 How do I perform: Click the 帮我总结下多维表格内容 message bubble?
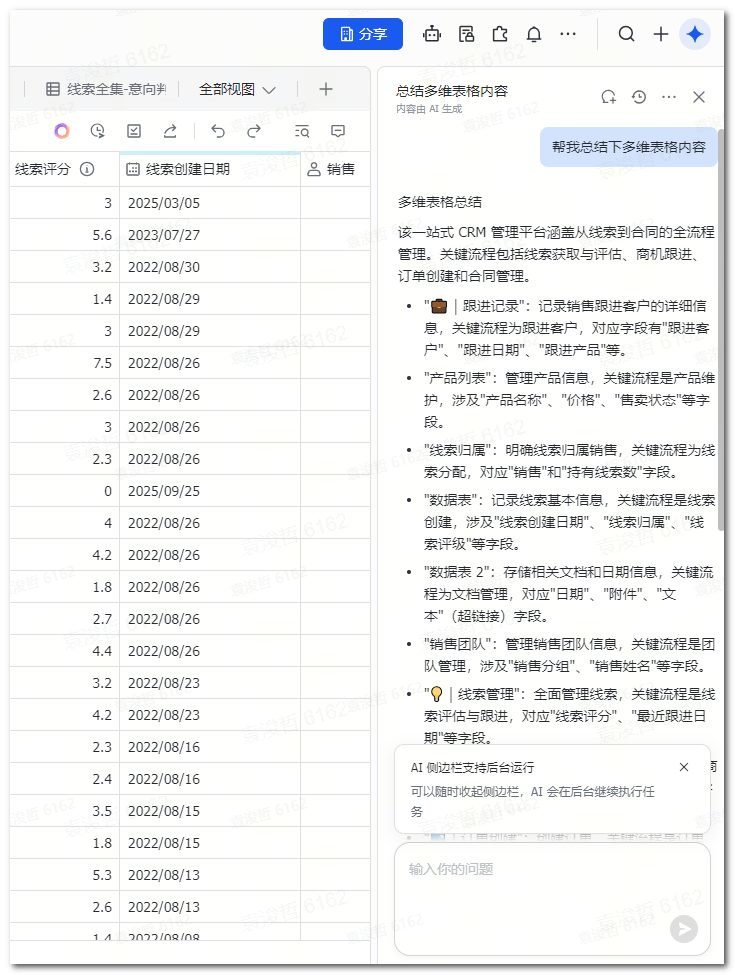(x=629, y=147)
